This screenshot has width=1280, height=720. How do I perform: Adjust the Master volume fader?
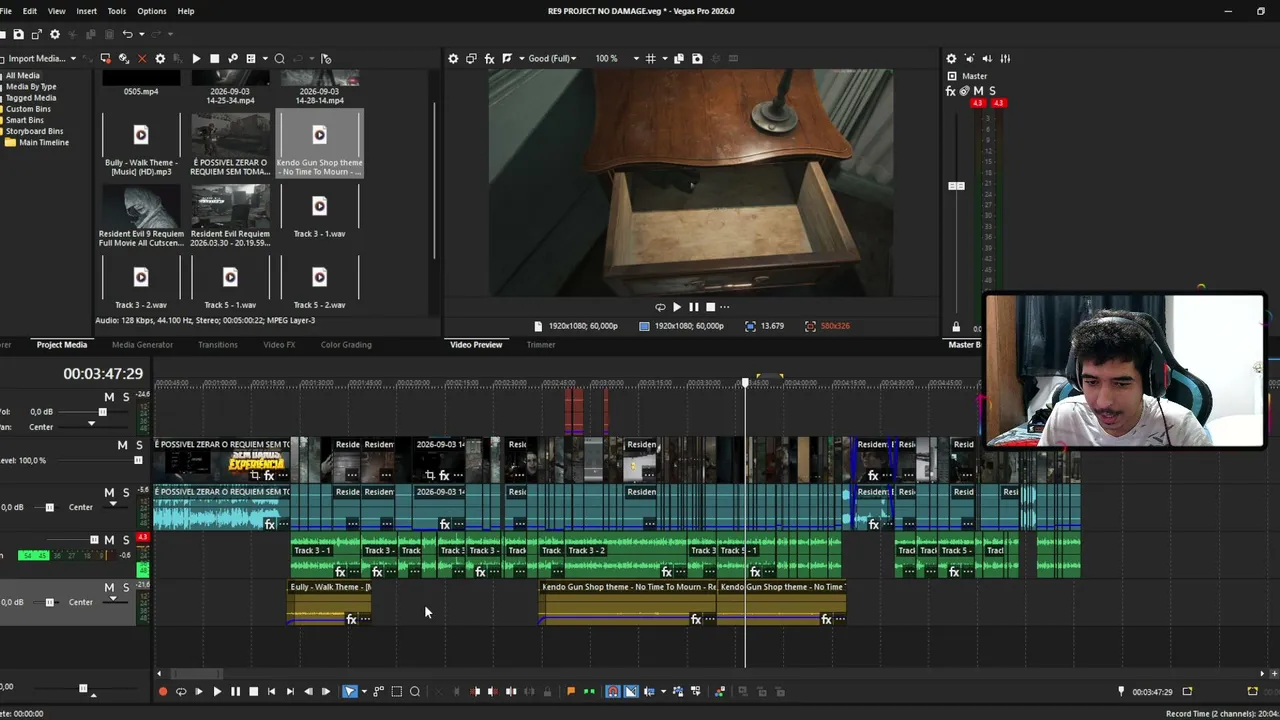956,186
